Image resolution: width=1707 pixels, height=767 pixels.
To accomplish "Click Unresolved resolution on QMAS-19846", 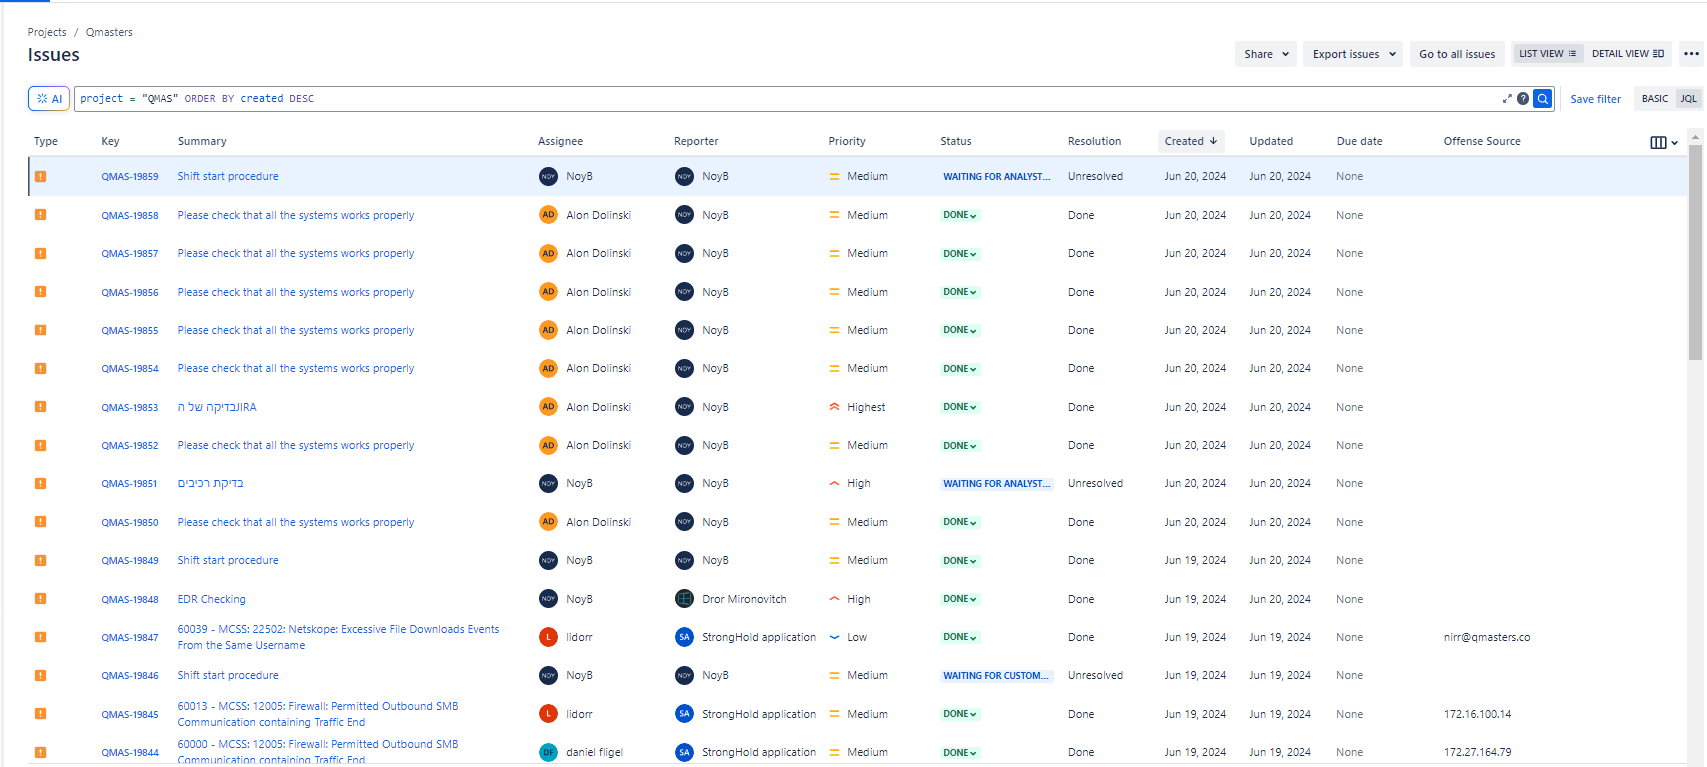I will (x=1095, y=676).
